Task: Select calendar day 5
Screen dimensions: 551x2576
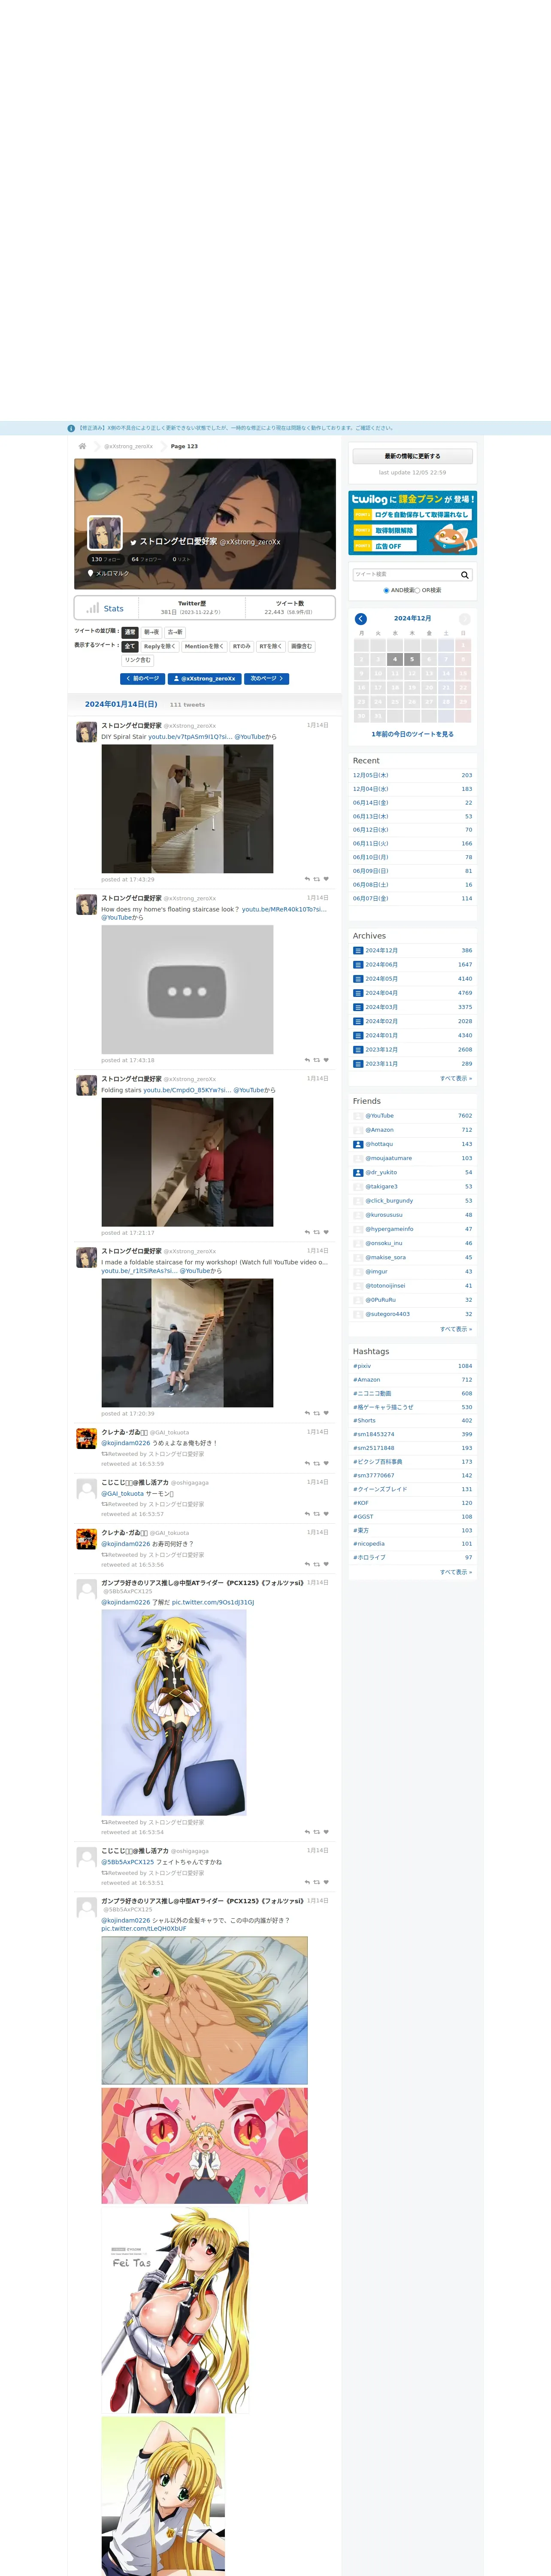Action: [412, 659]
